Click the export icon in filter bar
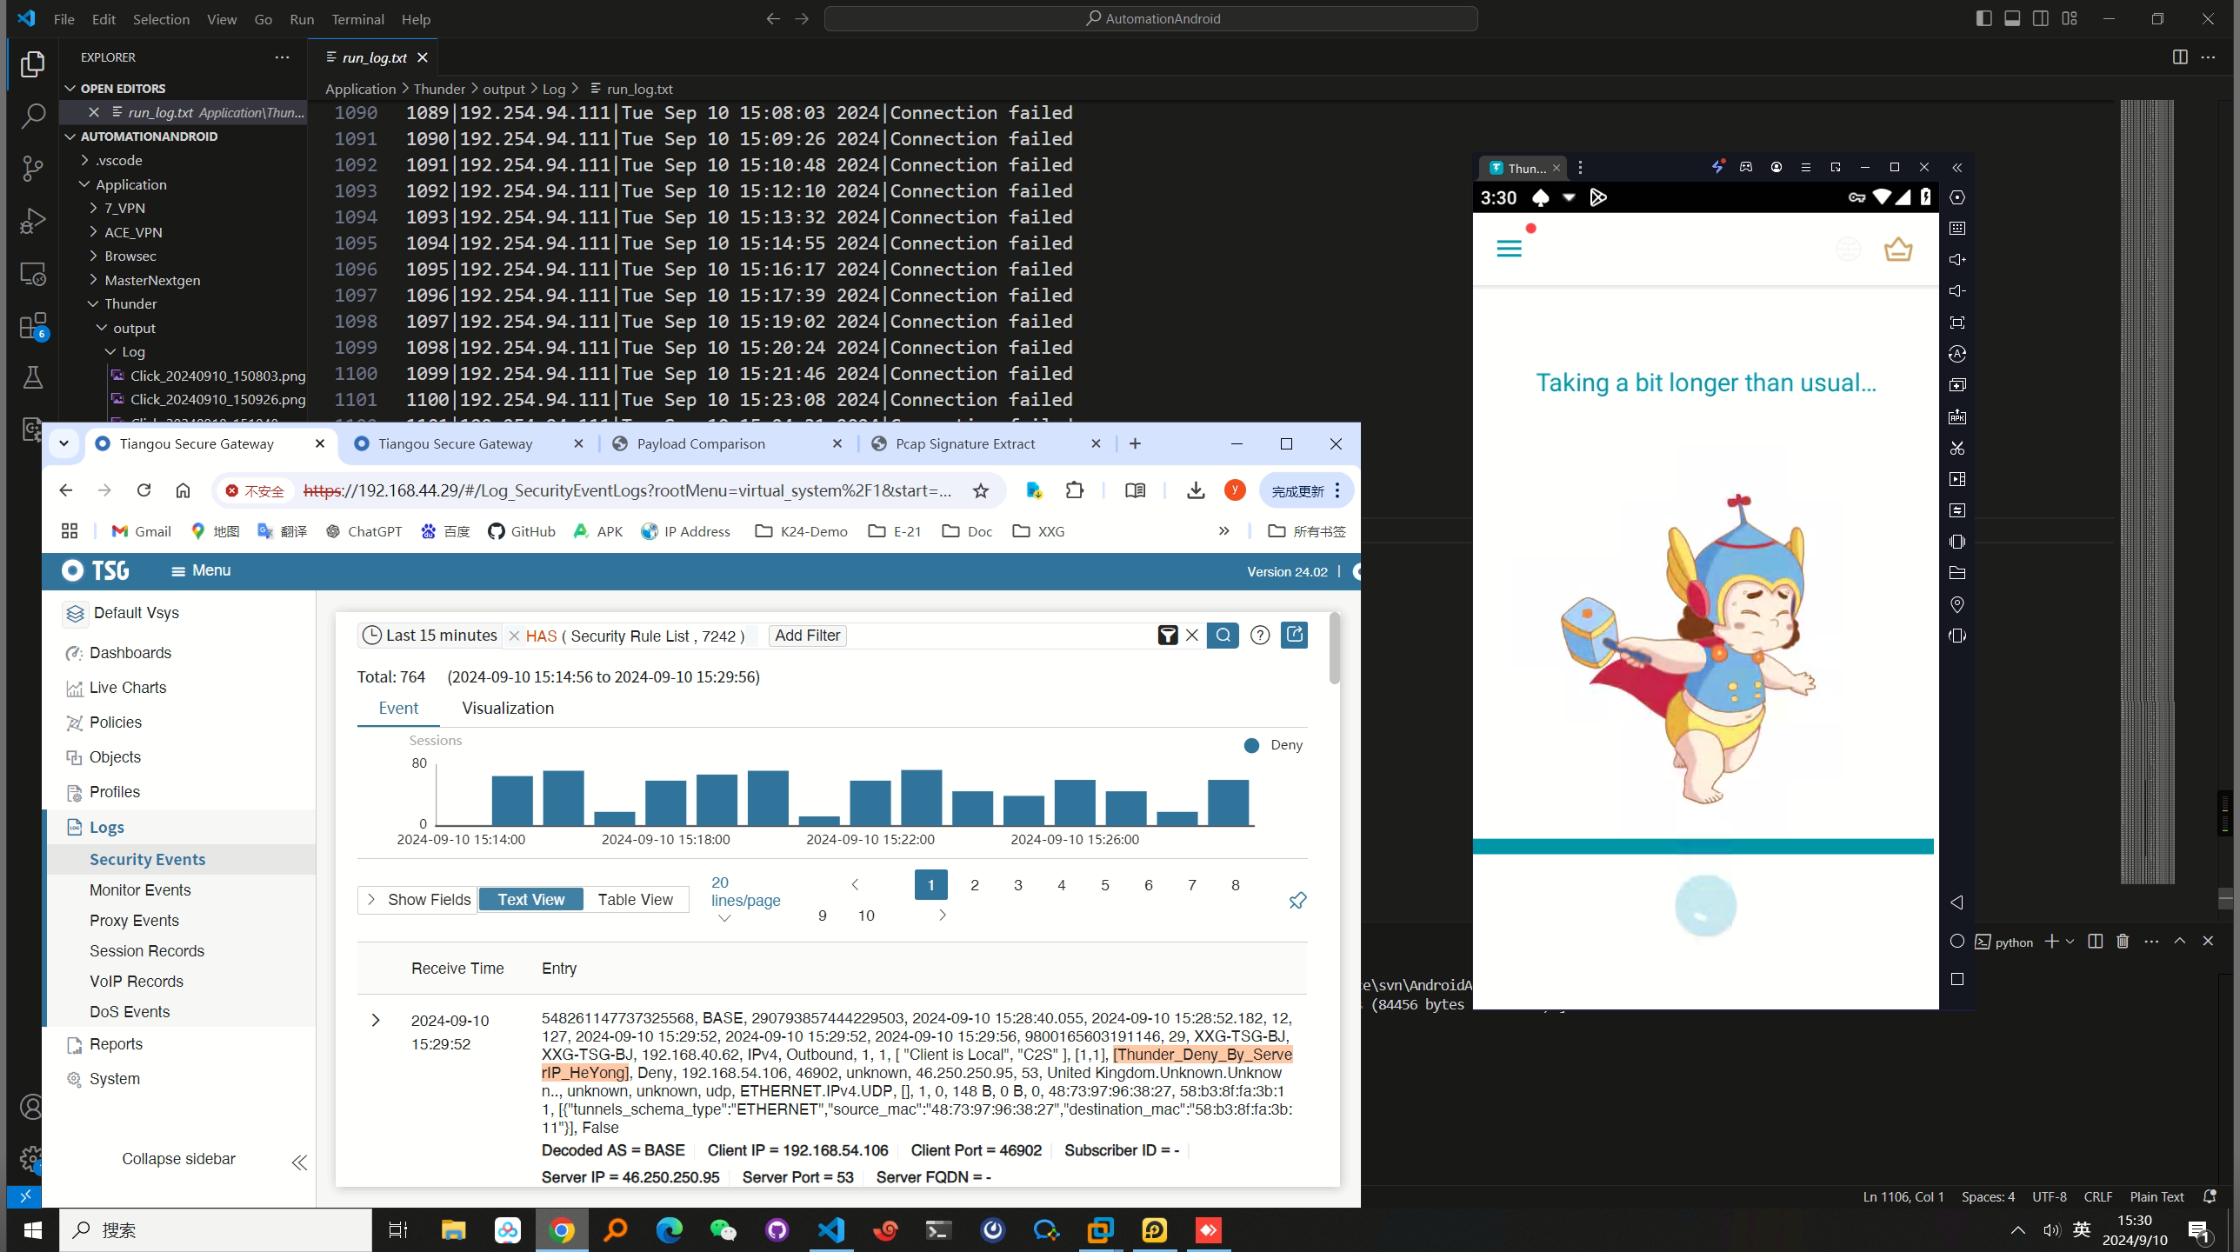Image resolution: width=2240 pixels, height=1252 pixels. (x=1294, y=635)
